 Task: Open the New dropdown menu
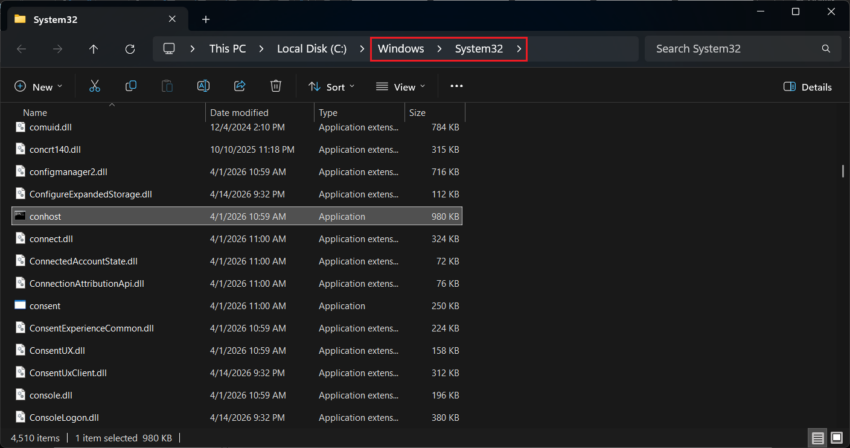[x=38, y=87]
